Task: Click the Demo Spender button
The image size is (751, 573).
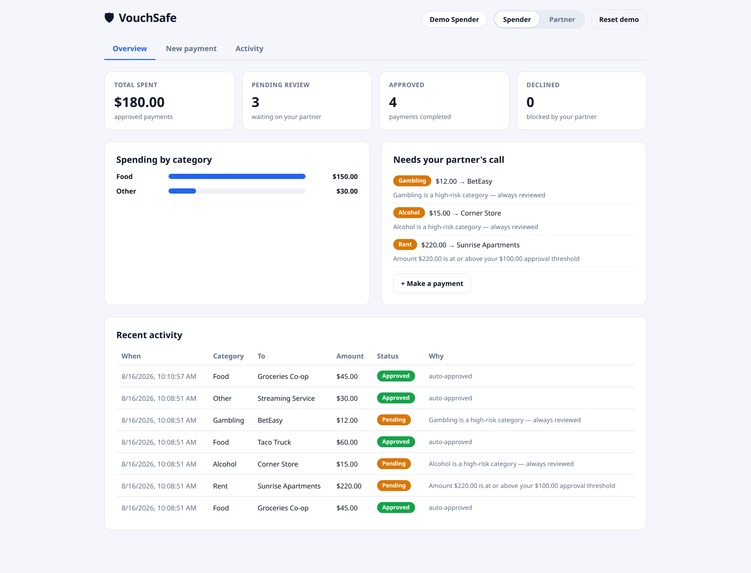Action: coord(454,20)
